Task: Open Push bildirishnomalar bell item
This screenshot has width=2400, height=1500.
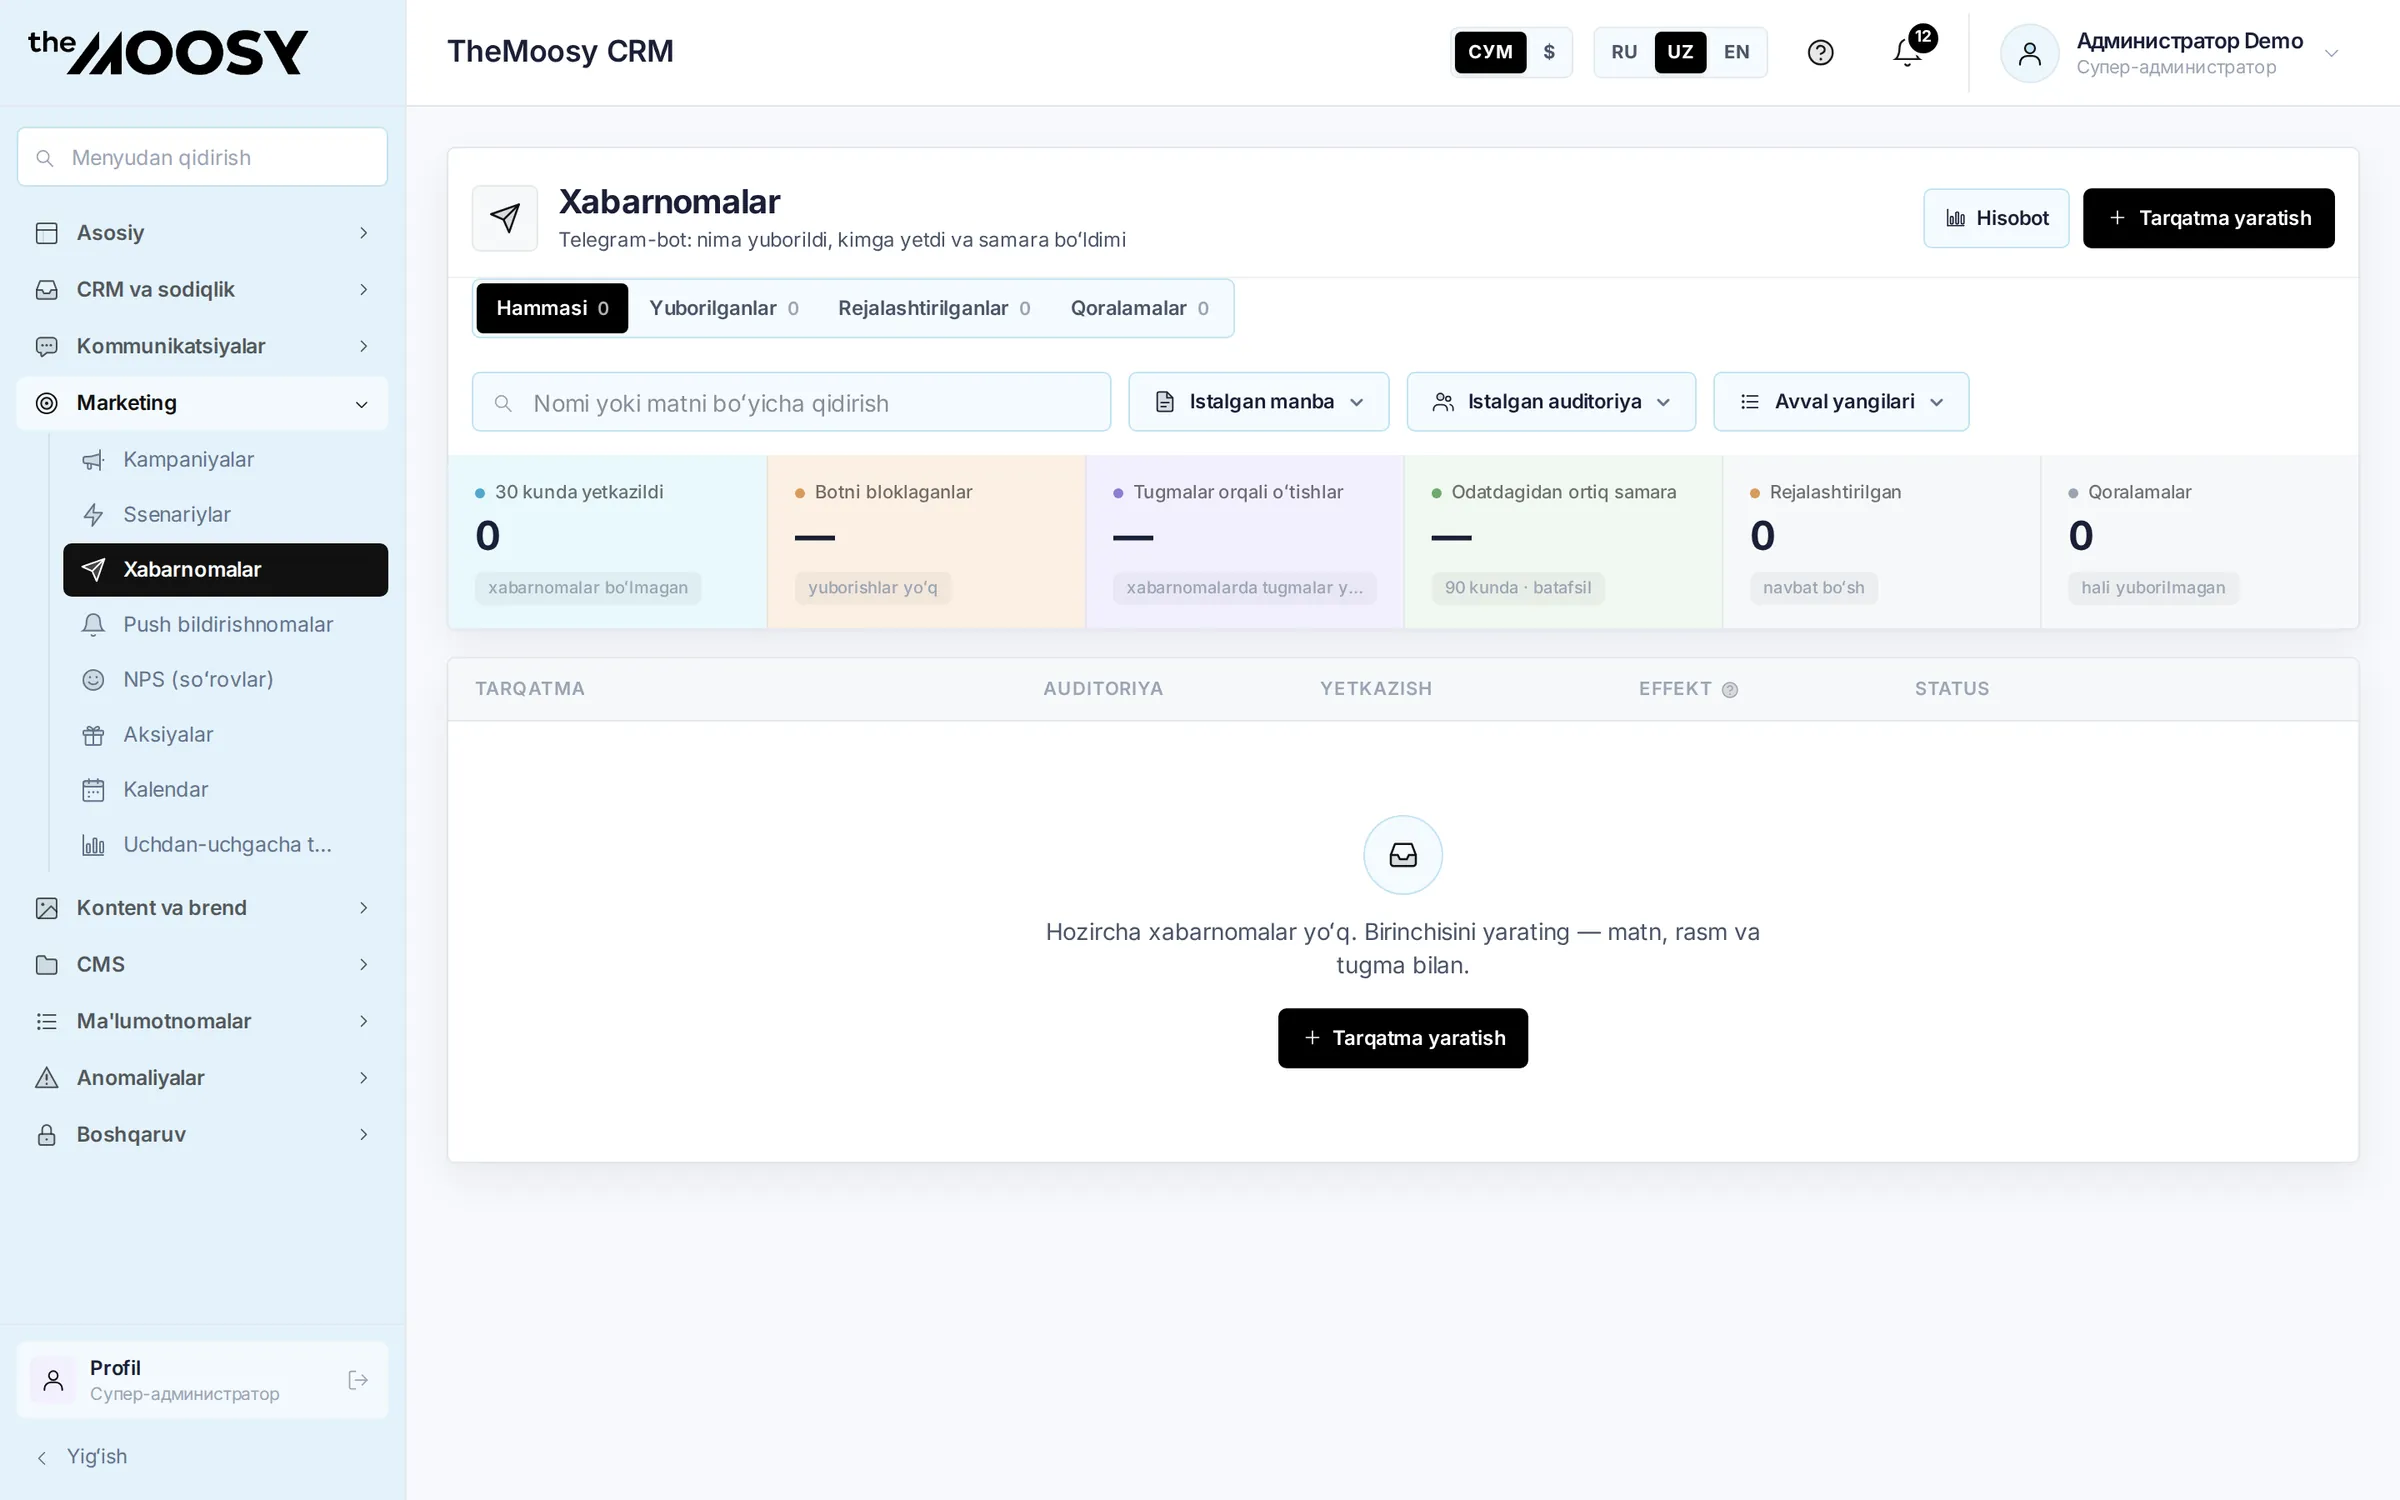Action: [225, 624]
